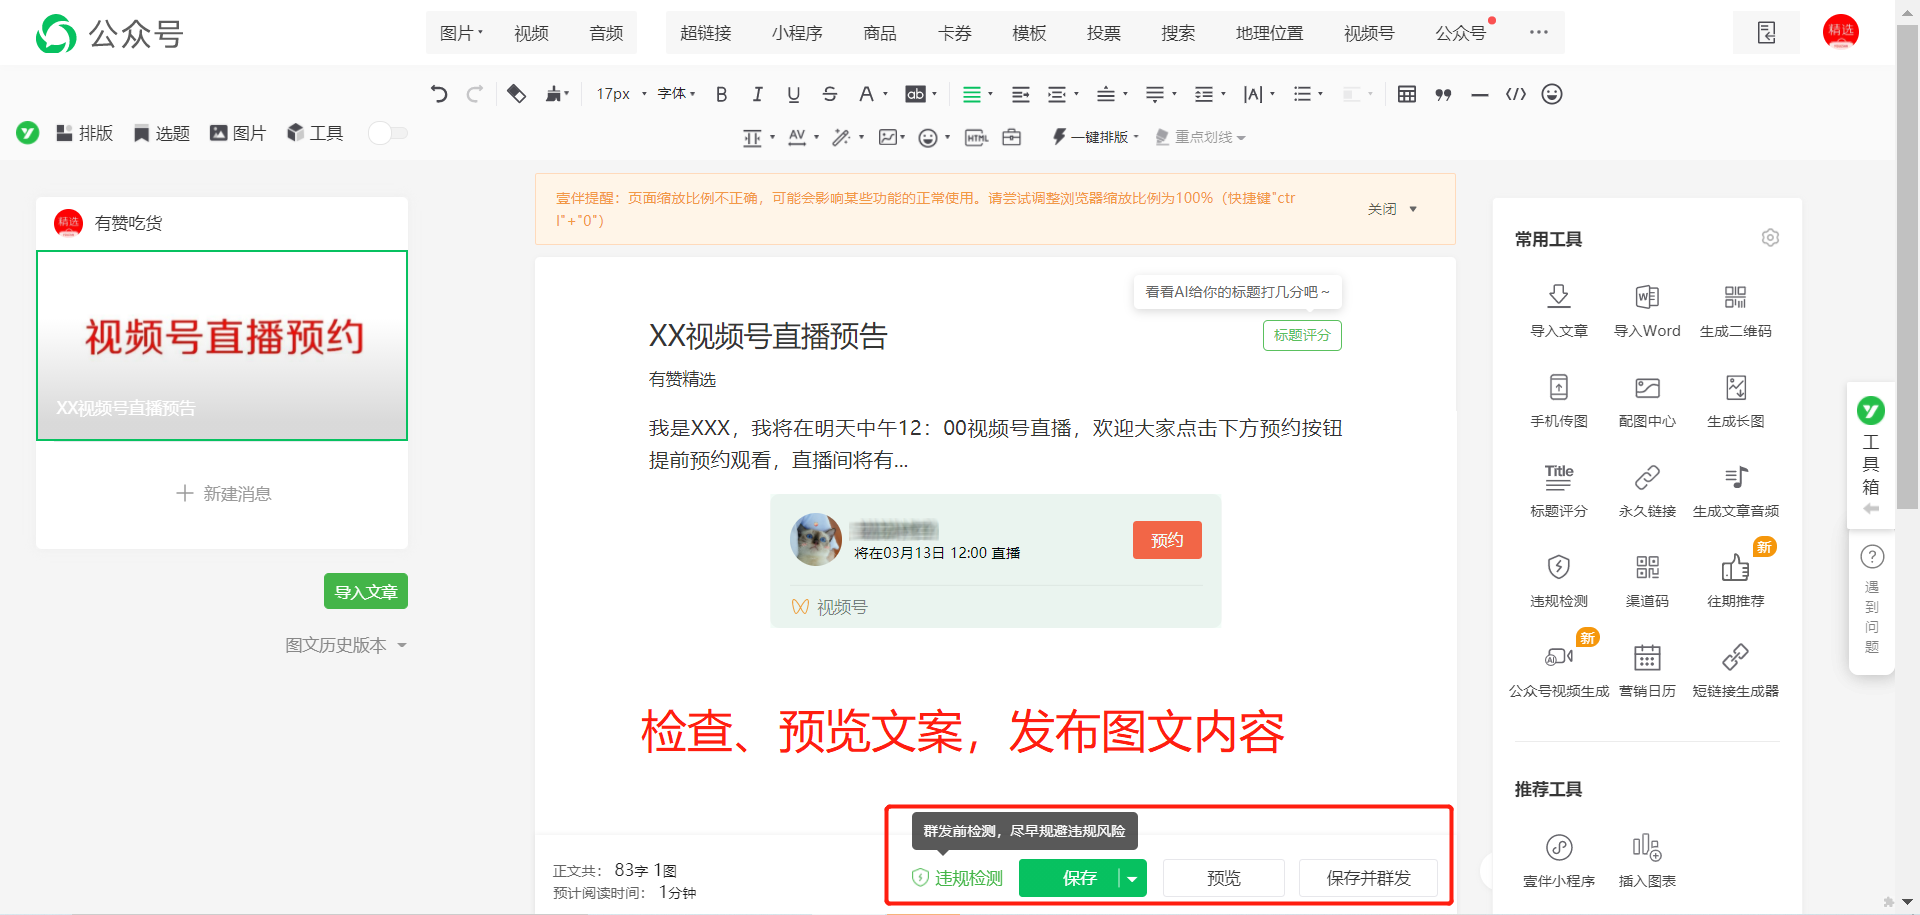1920x915 pixels.
Task: Open 违规检测 tool in common tools
Action: pyautogui.click(x=1559, y=581)
